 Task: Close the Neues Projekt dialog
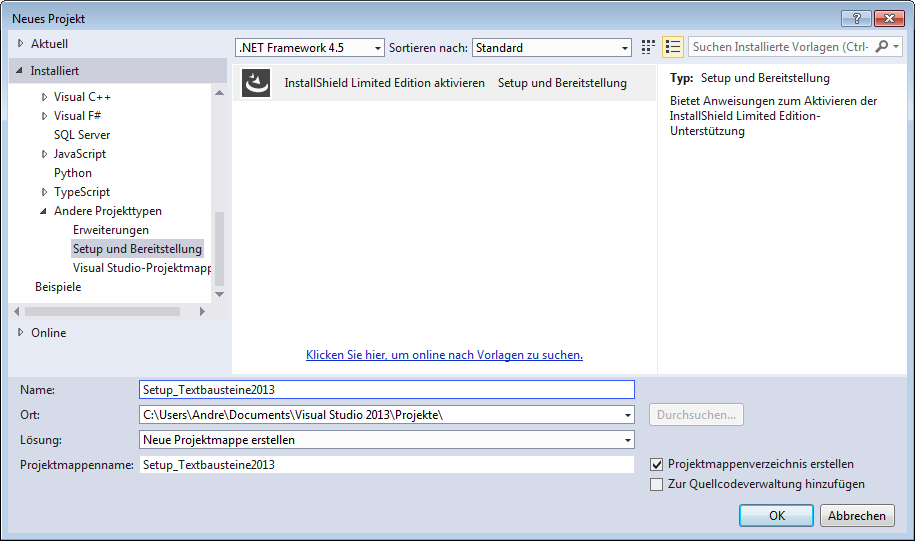click(x=889, y=19)
